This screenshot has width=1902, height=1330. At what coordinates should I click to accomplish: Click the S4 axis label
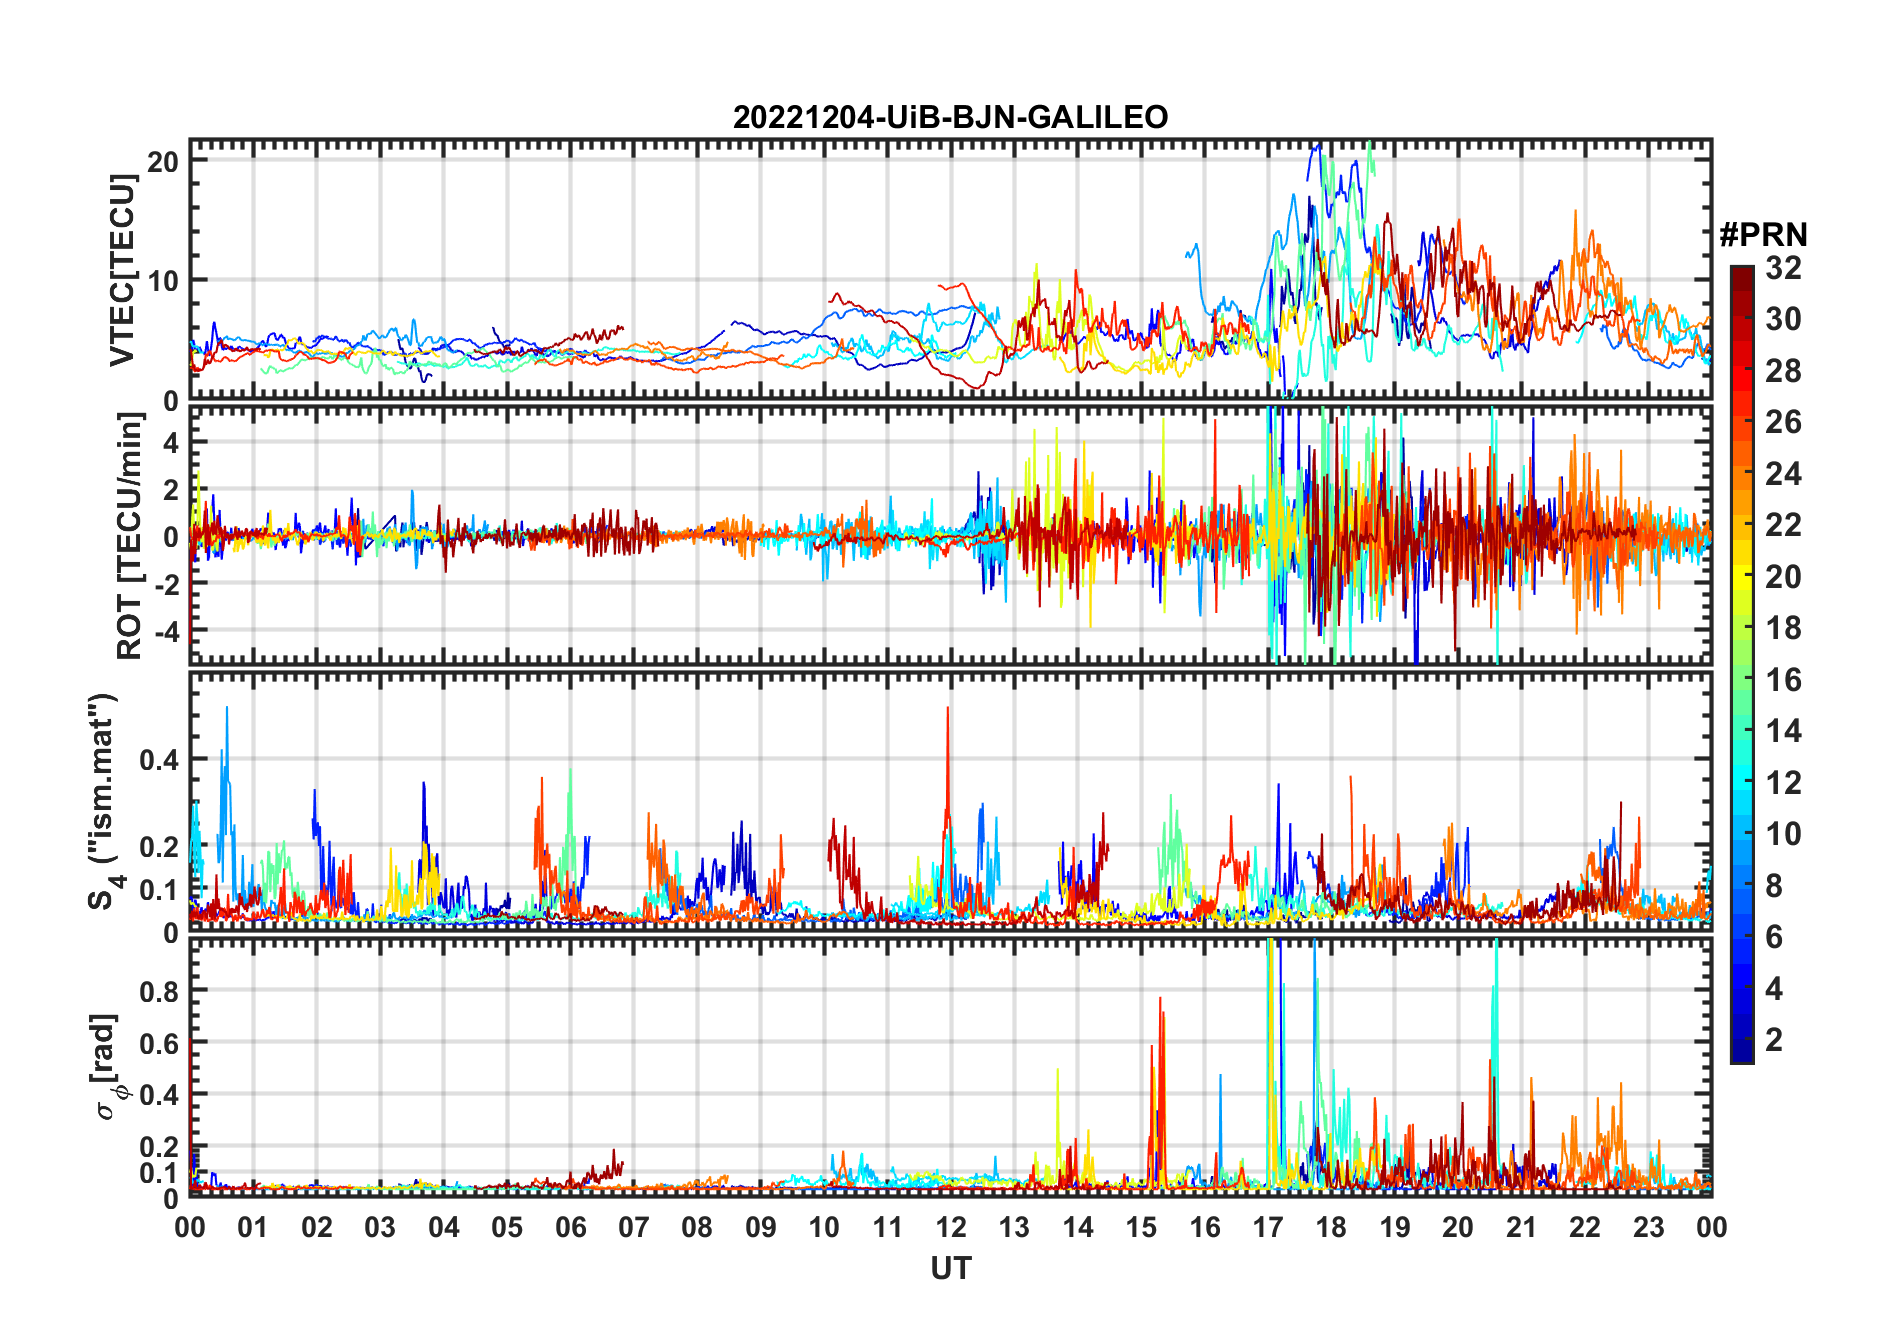[x=105, y=801]
